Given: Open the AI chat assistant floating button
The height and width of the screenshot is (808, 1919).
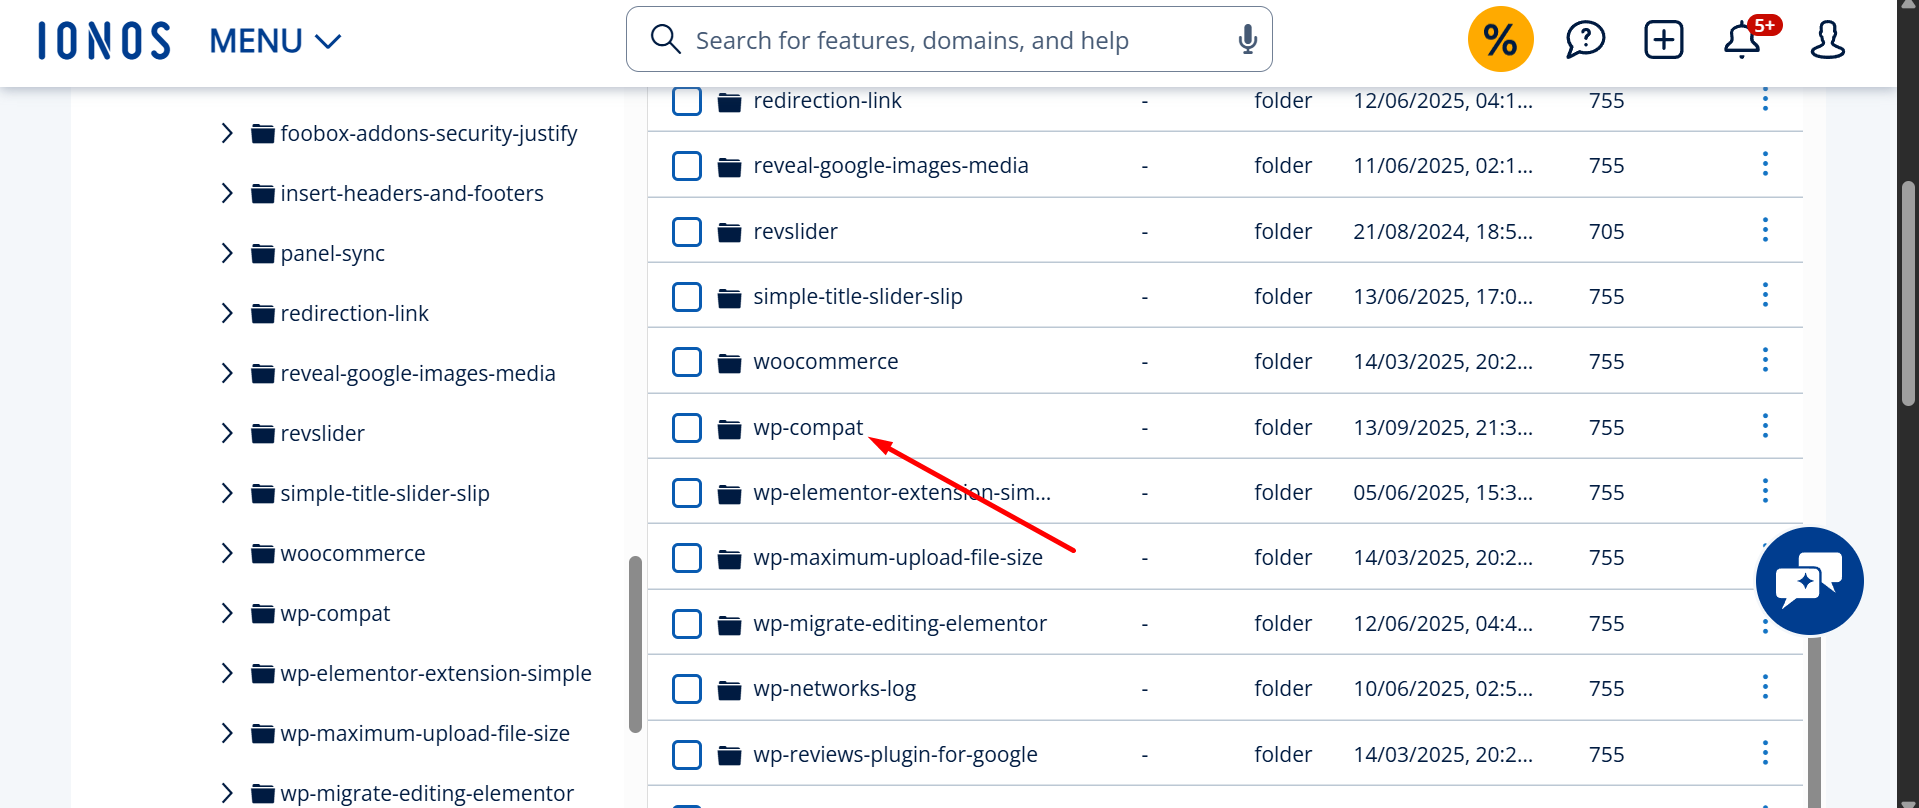Looking at the screenshot, I should pos(1809,581).
